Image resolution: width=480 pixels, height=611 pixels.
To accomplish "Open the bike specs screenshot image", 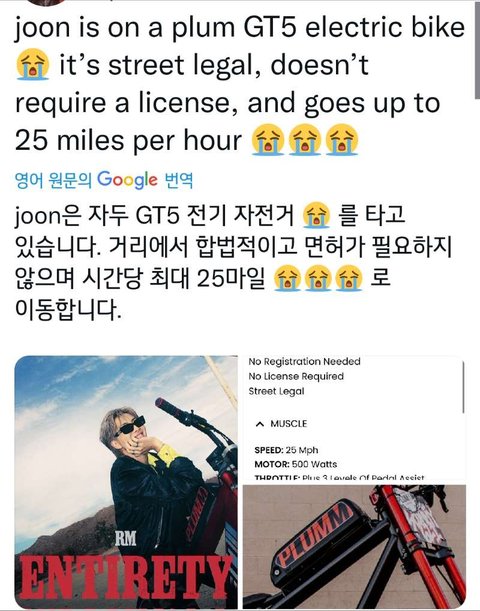I will point(354,419).
